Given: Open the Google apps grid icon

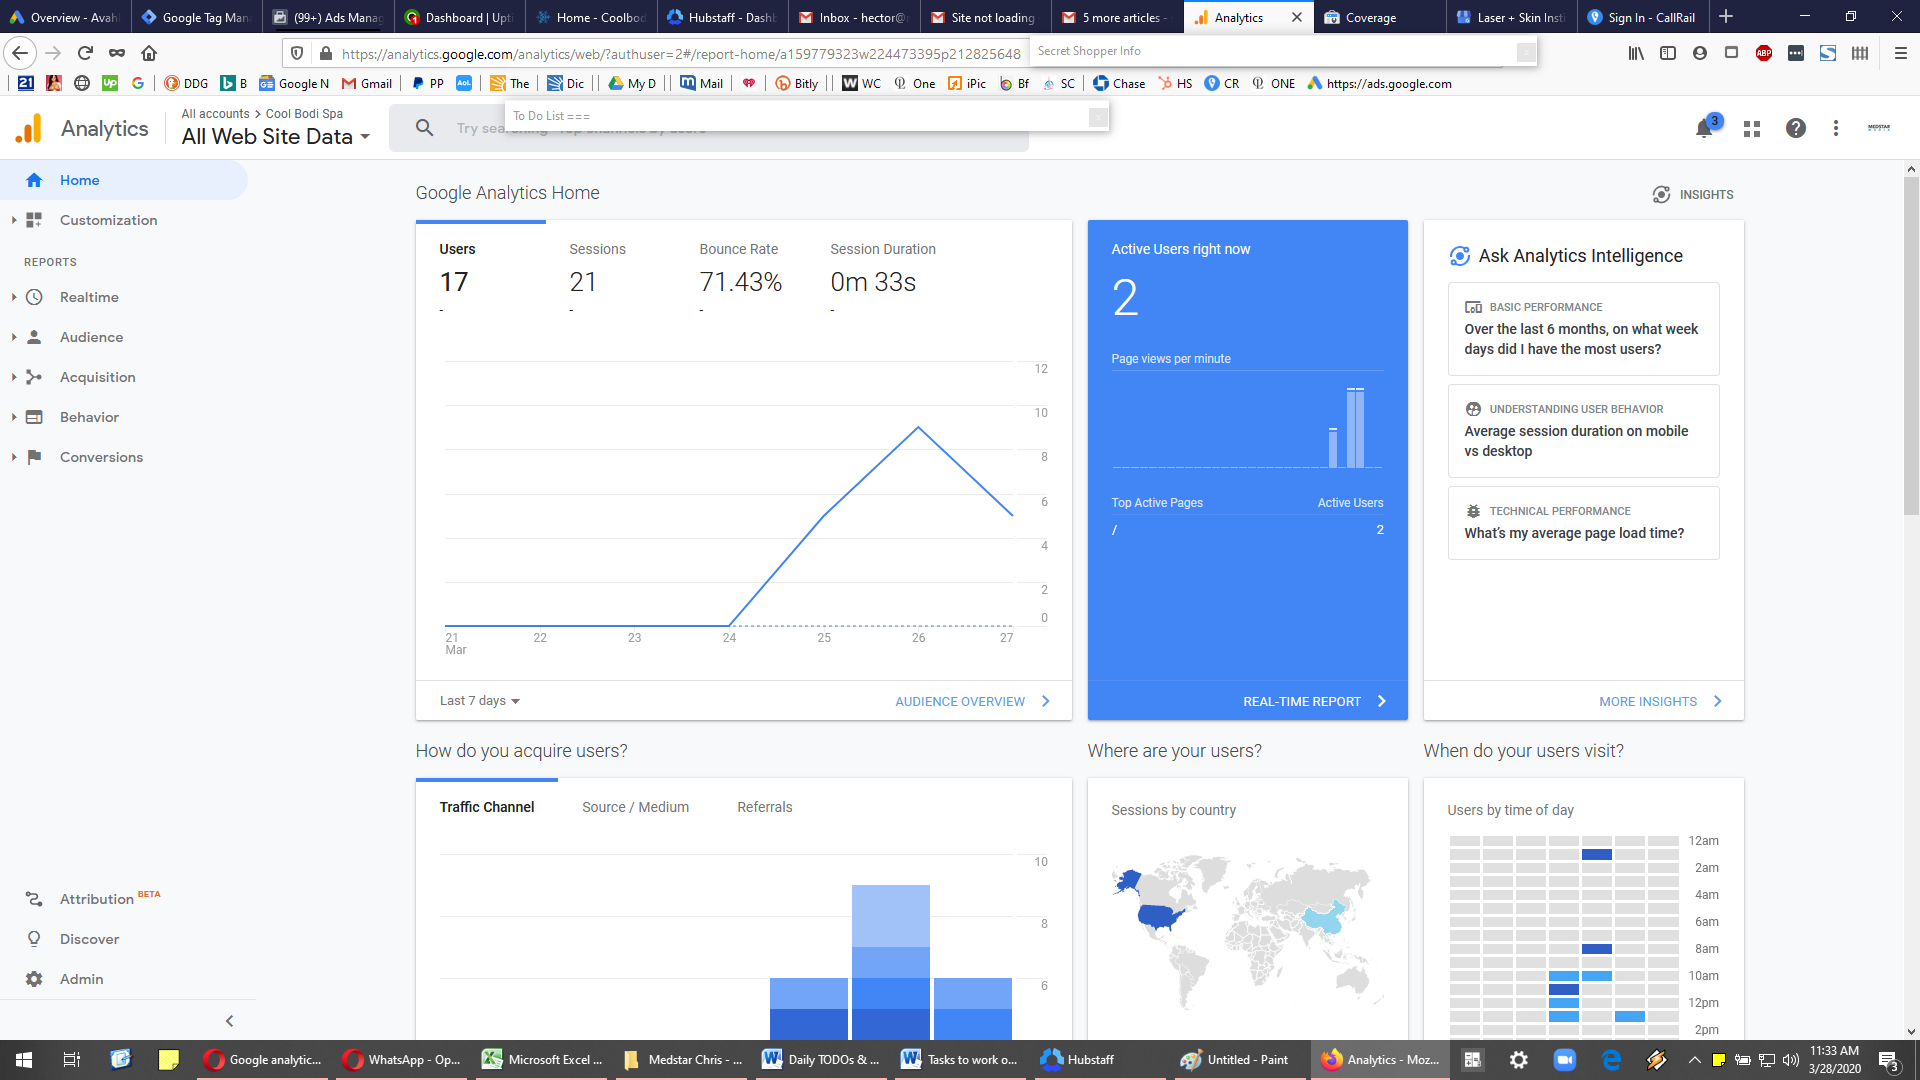Looking at the screenshot, I should [1752, 129].
